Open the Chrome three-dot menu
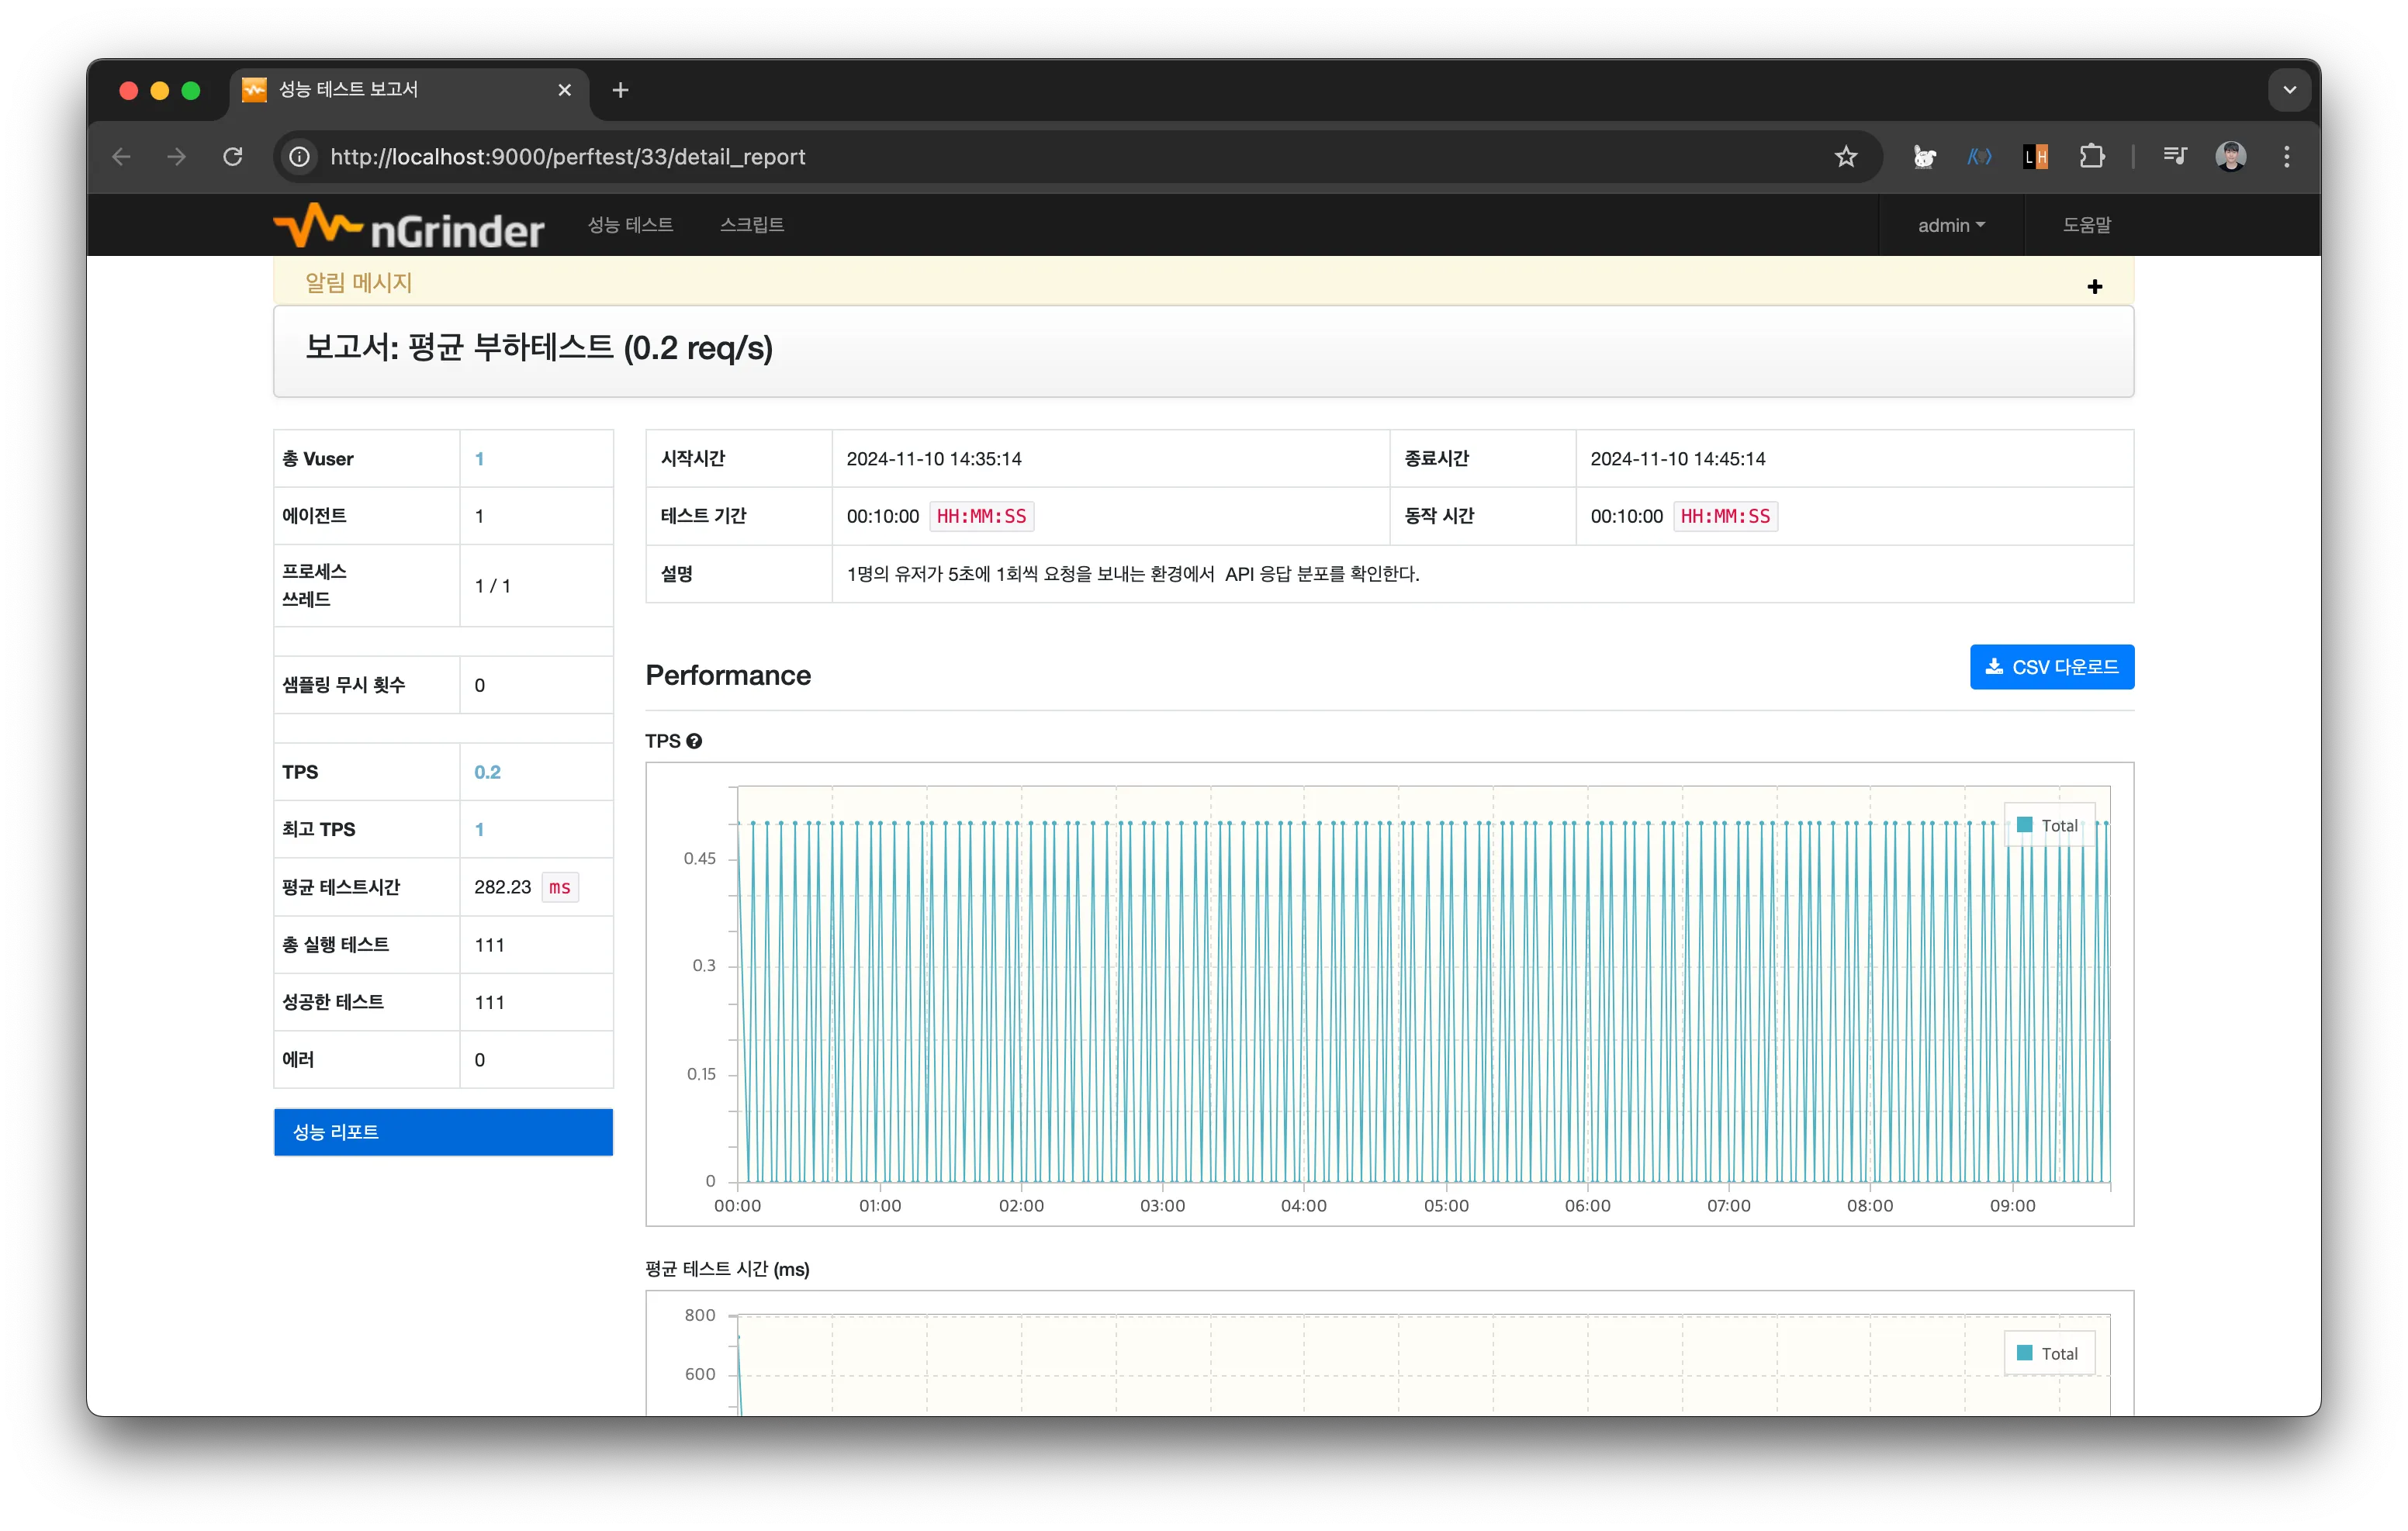This screenshot has width=2408, height=1531. pyautogui.click(x=2286, y=157)
